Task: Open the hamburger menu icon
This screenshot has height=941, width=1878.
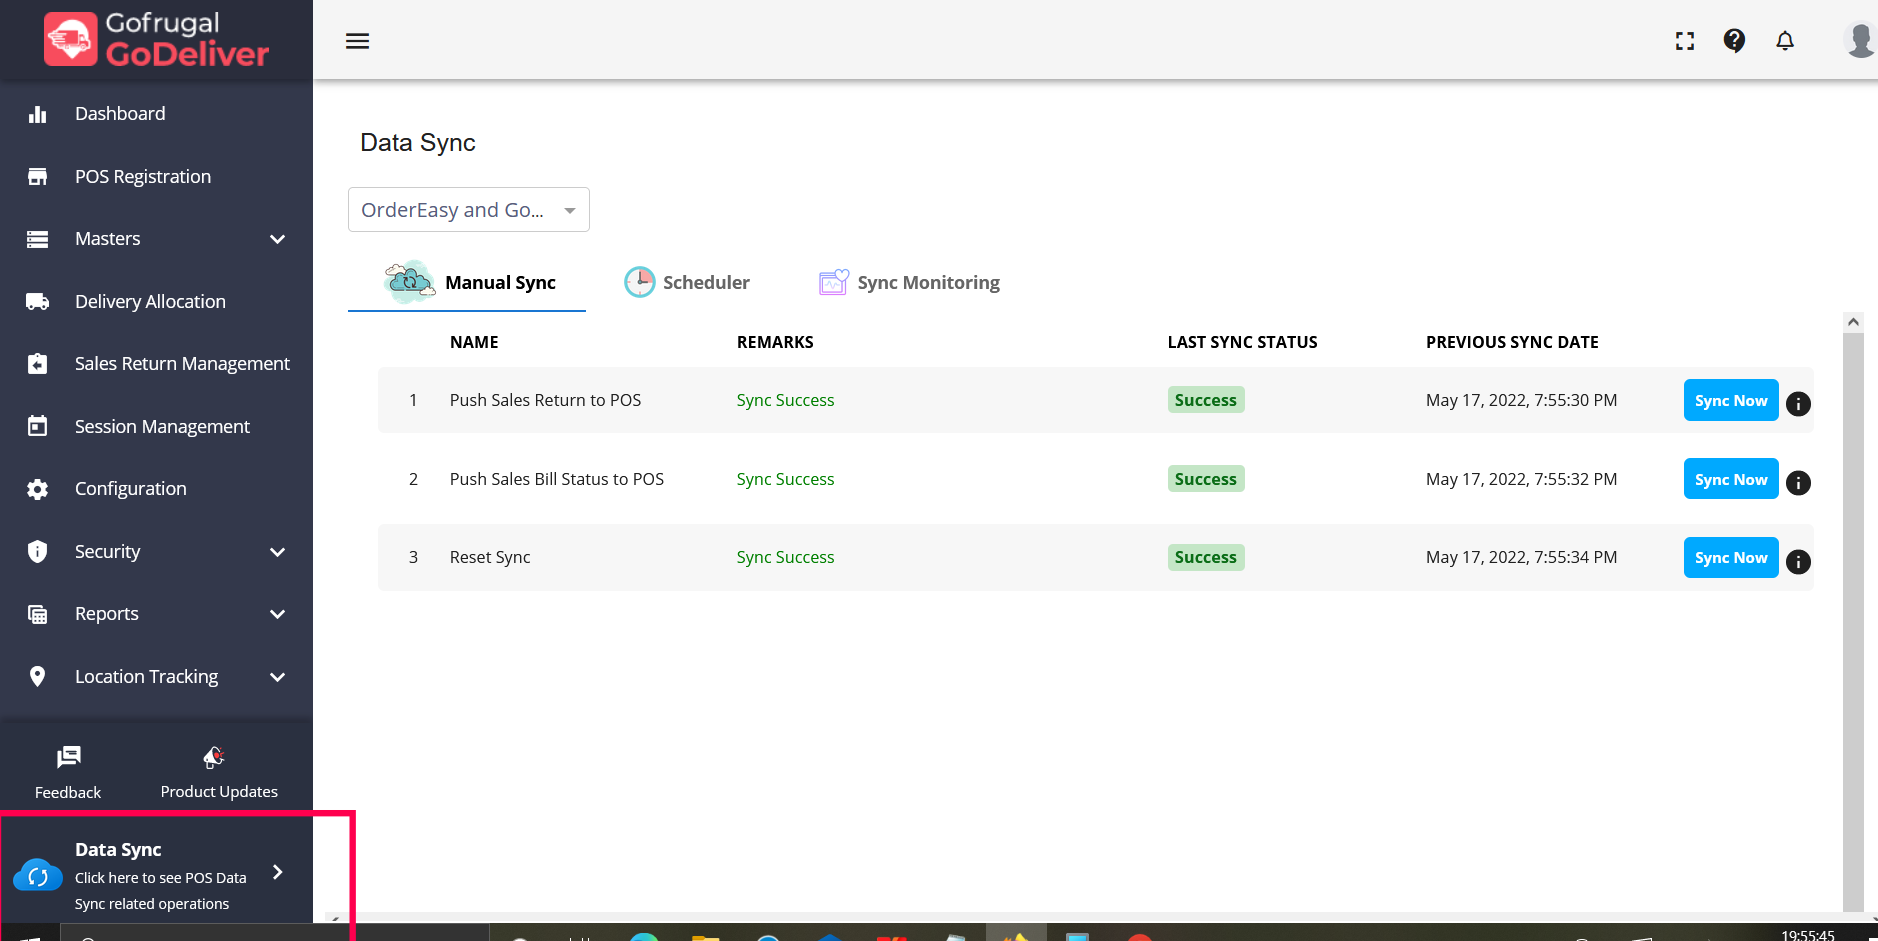Action: 357,41
